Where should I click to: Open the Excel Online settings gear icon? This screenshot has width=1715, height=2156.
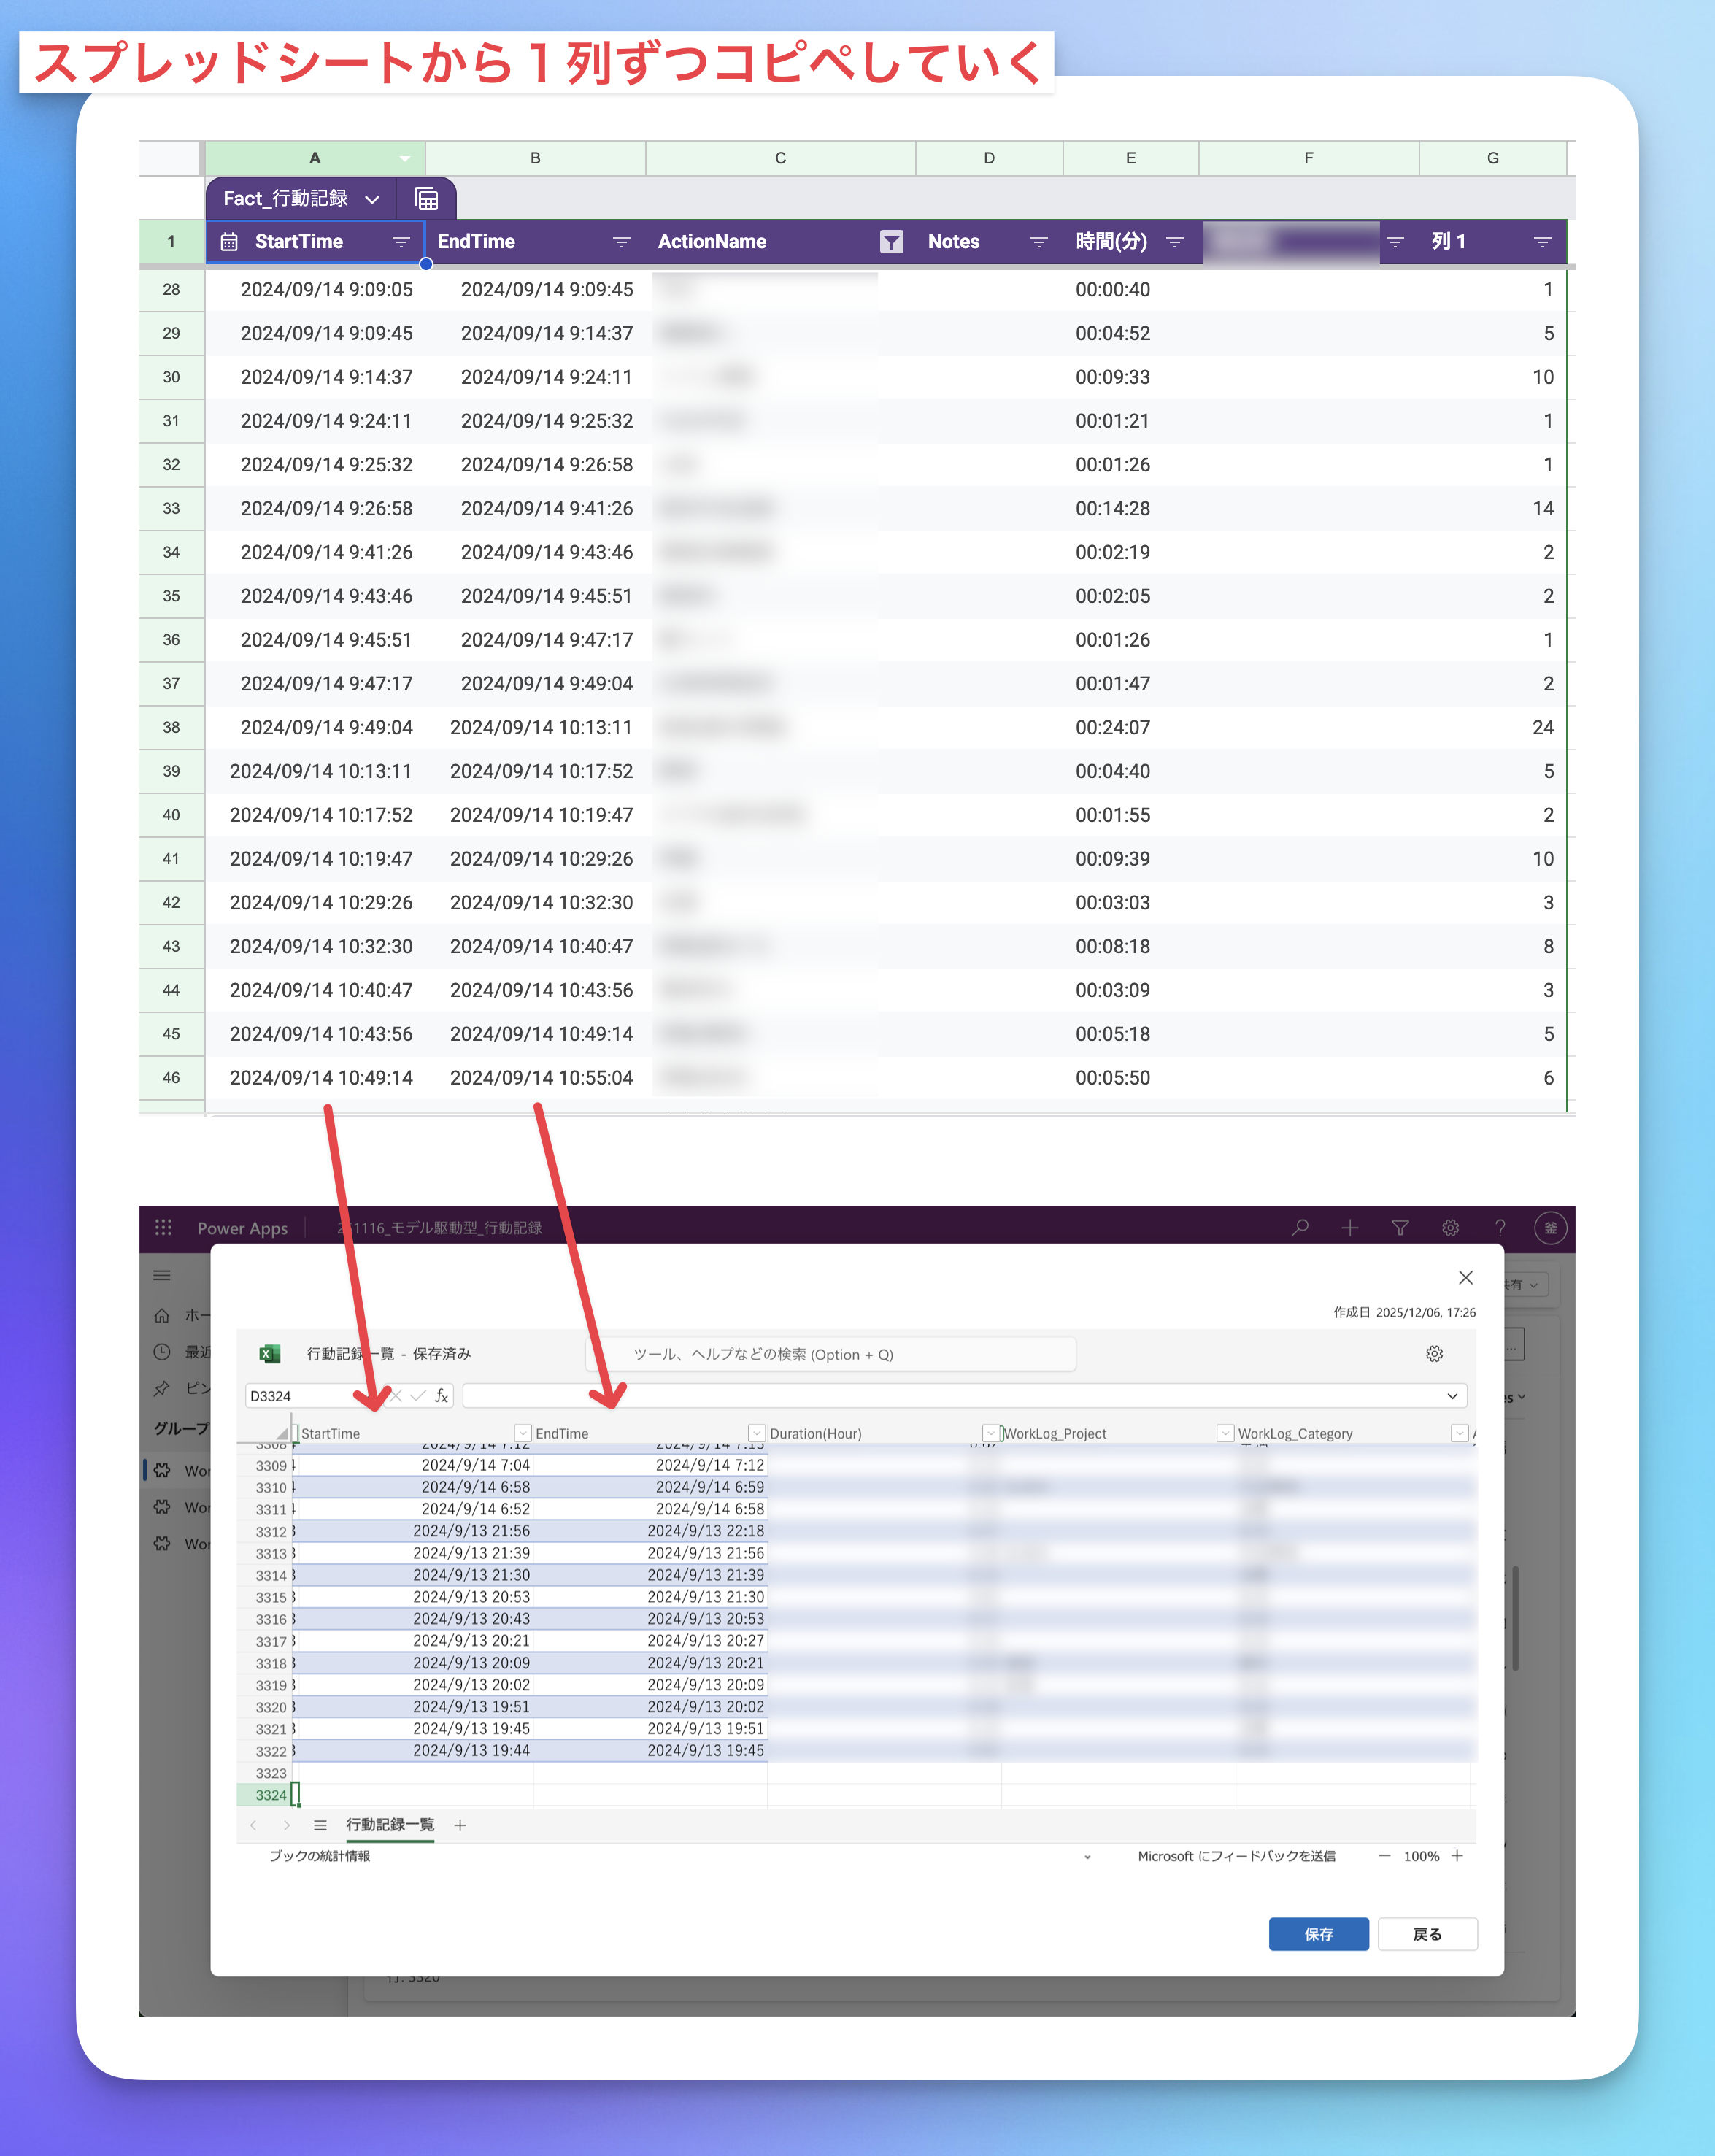[x=1434, y=1353]
